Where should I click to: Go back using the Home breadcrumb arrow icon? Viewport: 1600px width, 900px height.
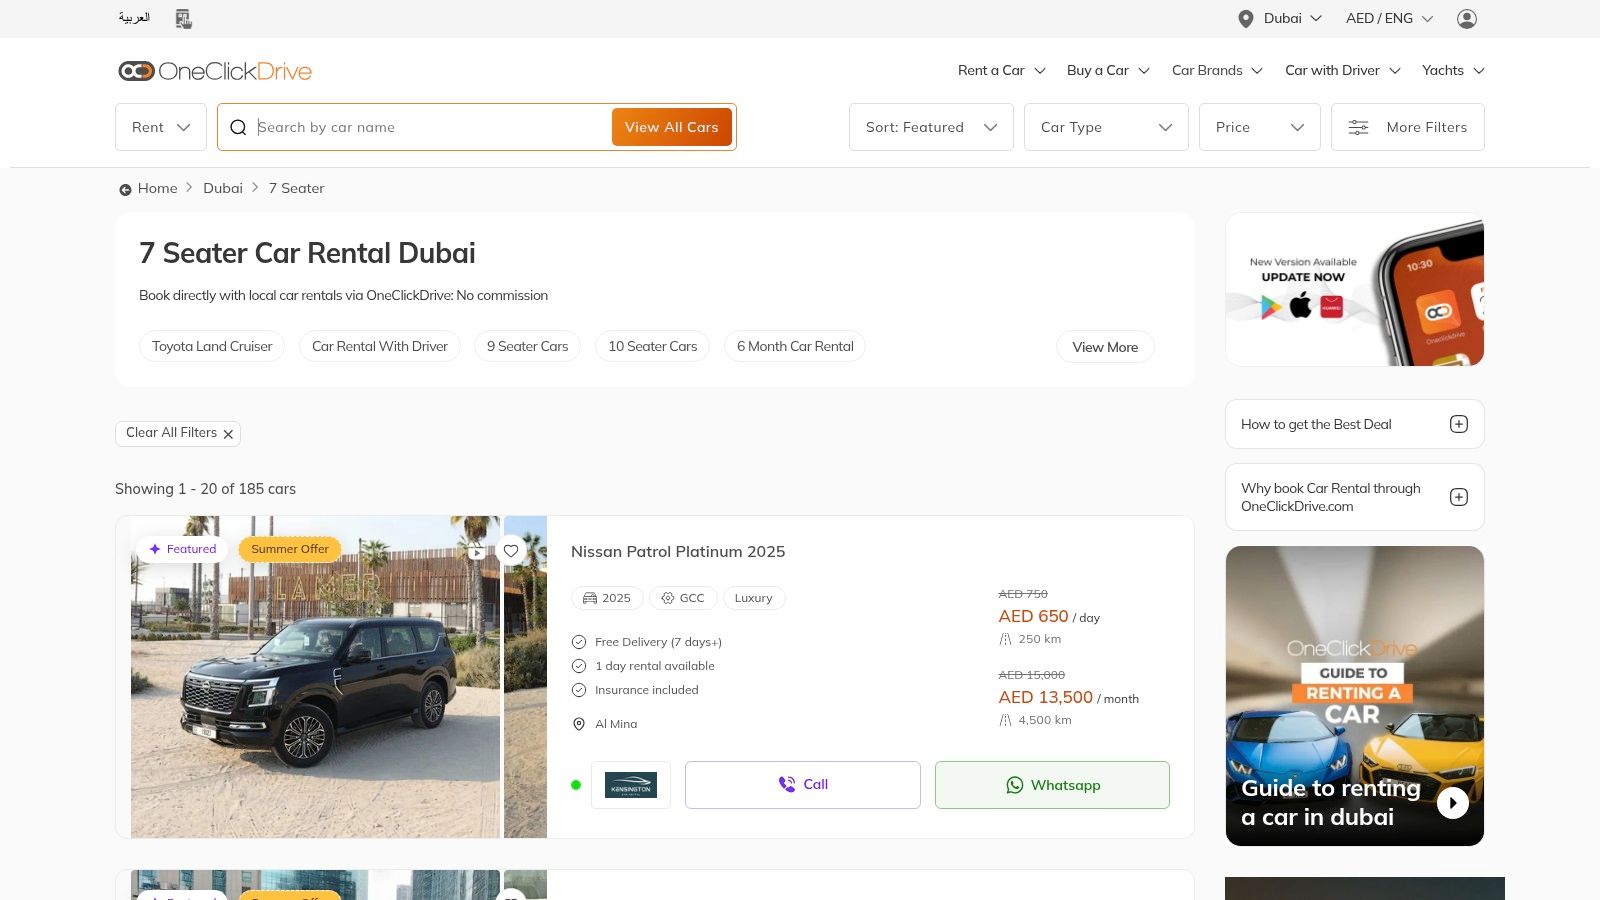click(125, 189)
